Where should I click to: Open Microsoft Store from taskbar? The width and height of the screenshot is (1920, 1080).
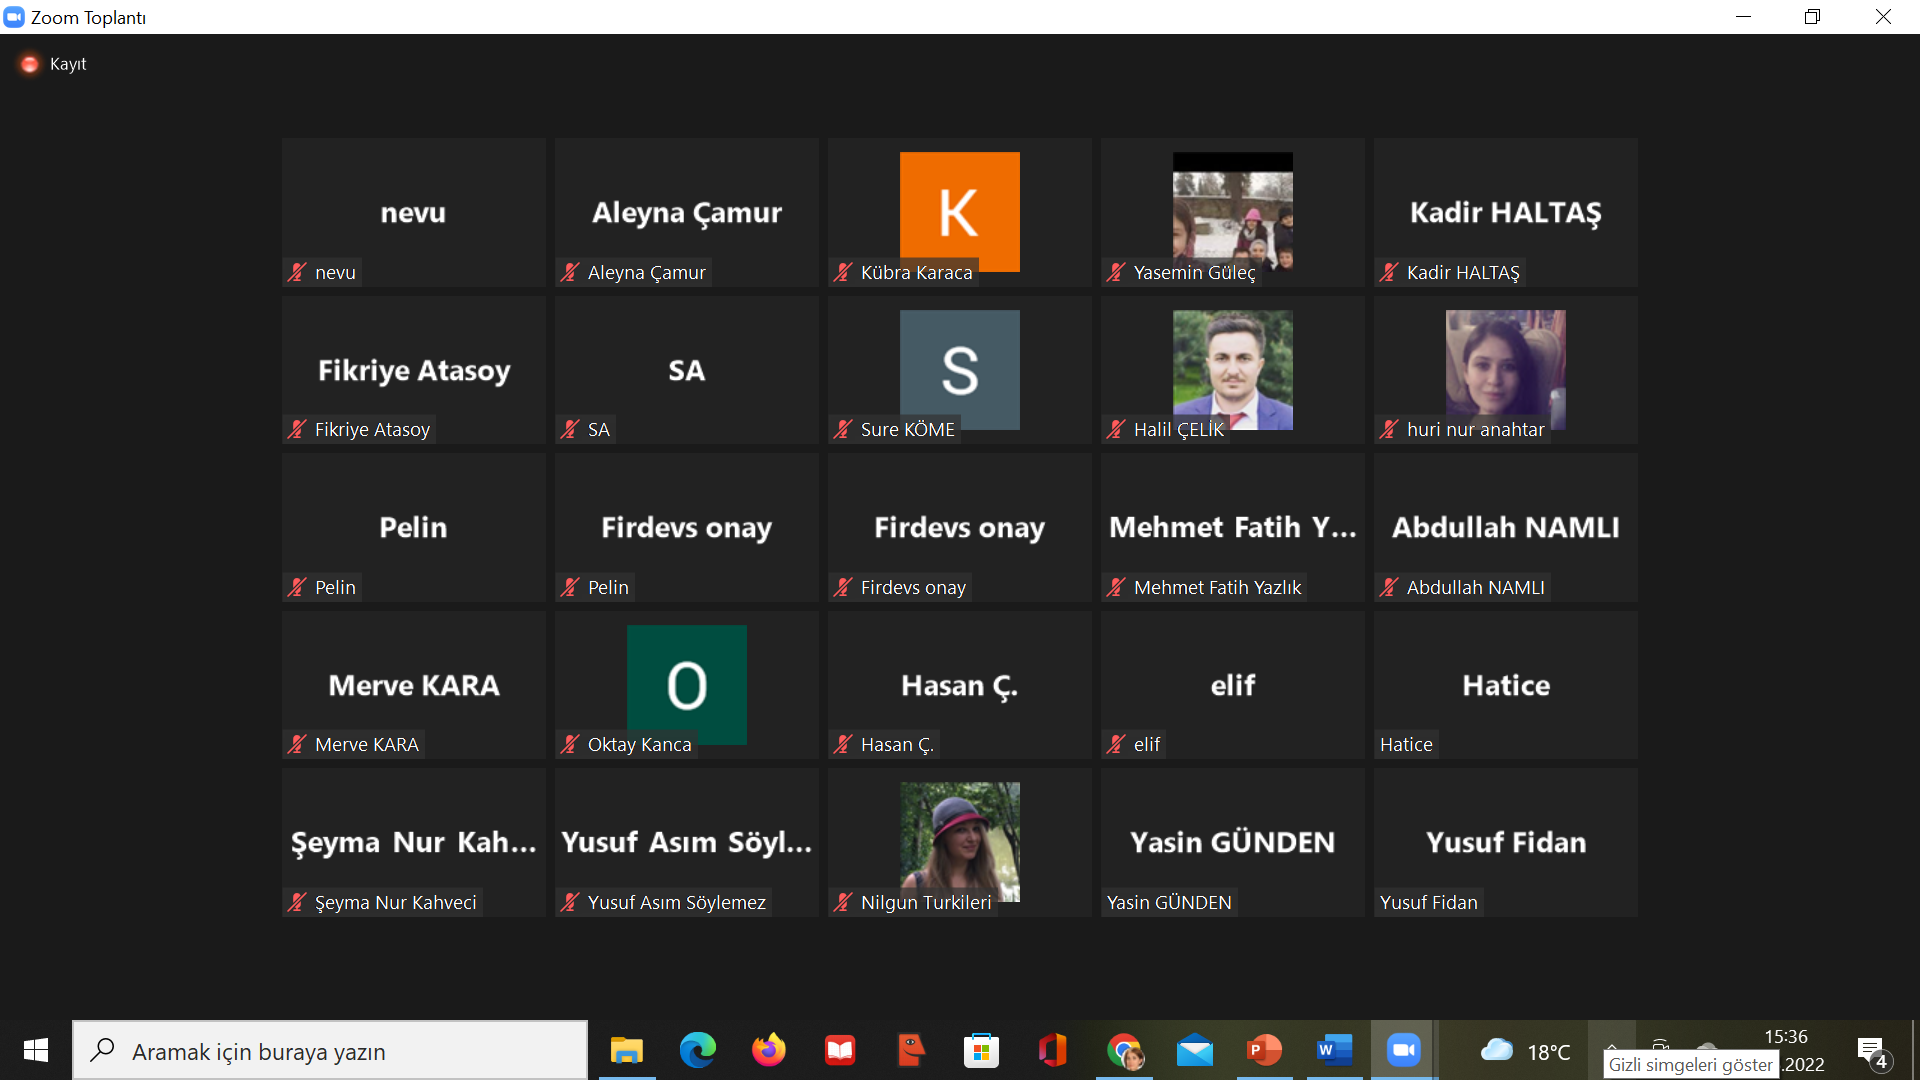[981, 1050]
